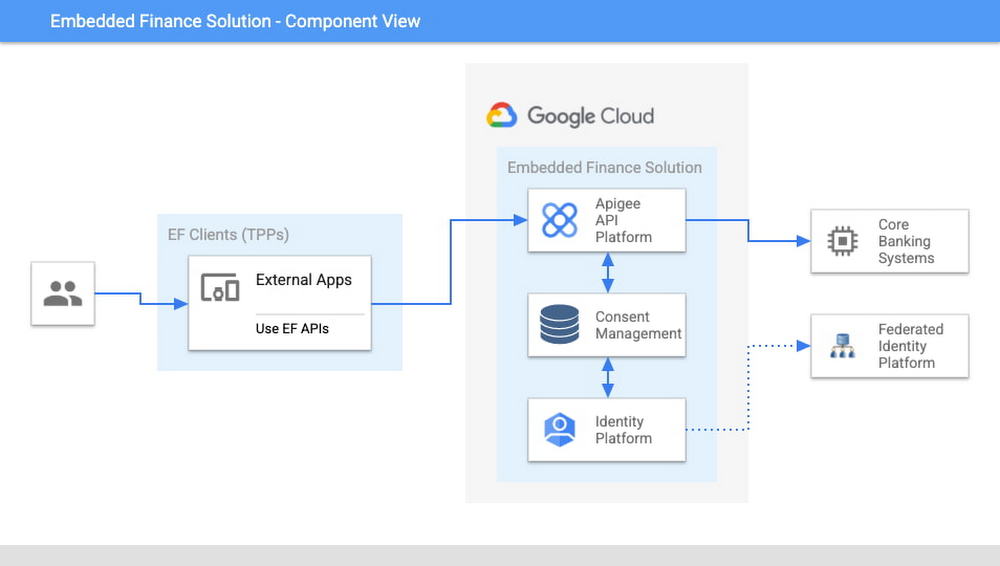Click the "EF Clients (TPPs)" group heading
The width and height of the screenshot is (1000, 566).
(x=228, y=234)
